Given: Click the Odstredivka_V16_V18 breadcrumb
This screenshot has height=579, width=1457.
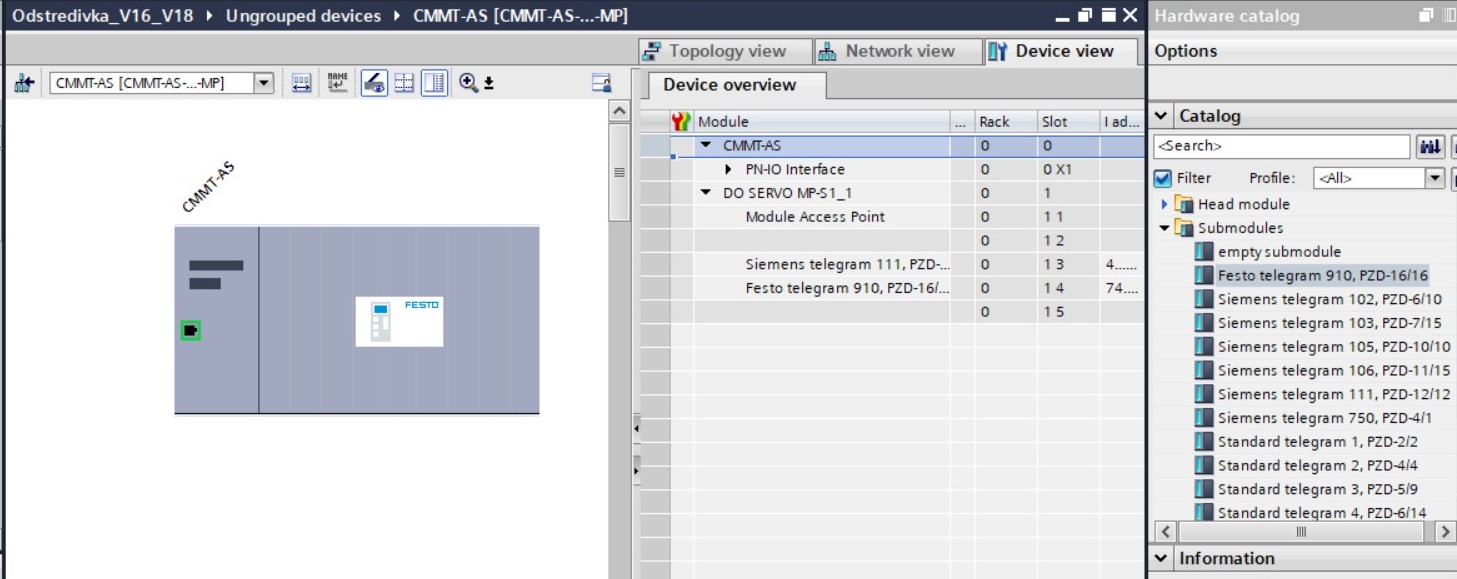Looking at the screenshot, I should (x=103, y=16).
